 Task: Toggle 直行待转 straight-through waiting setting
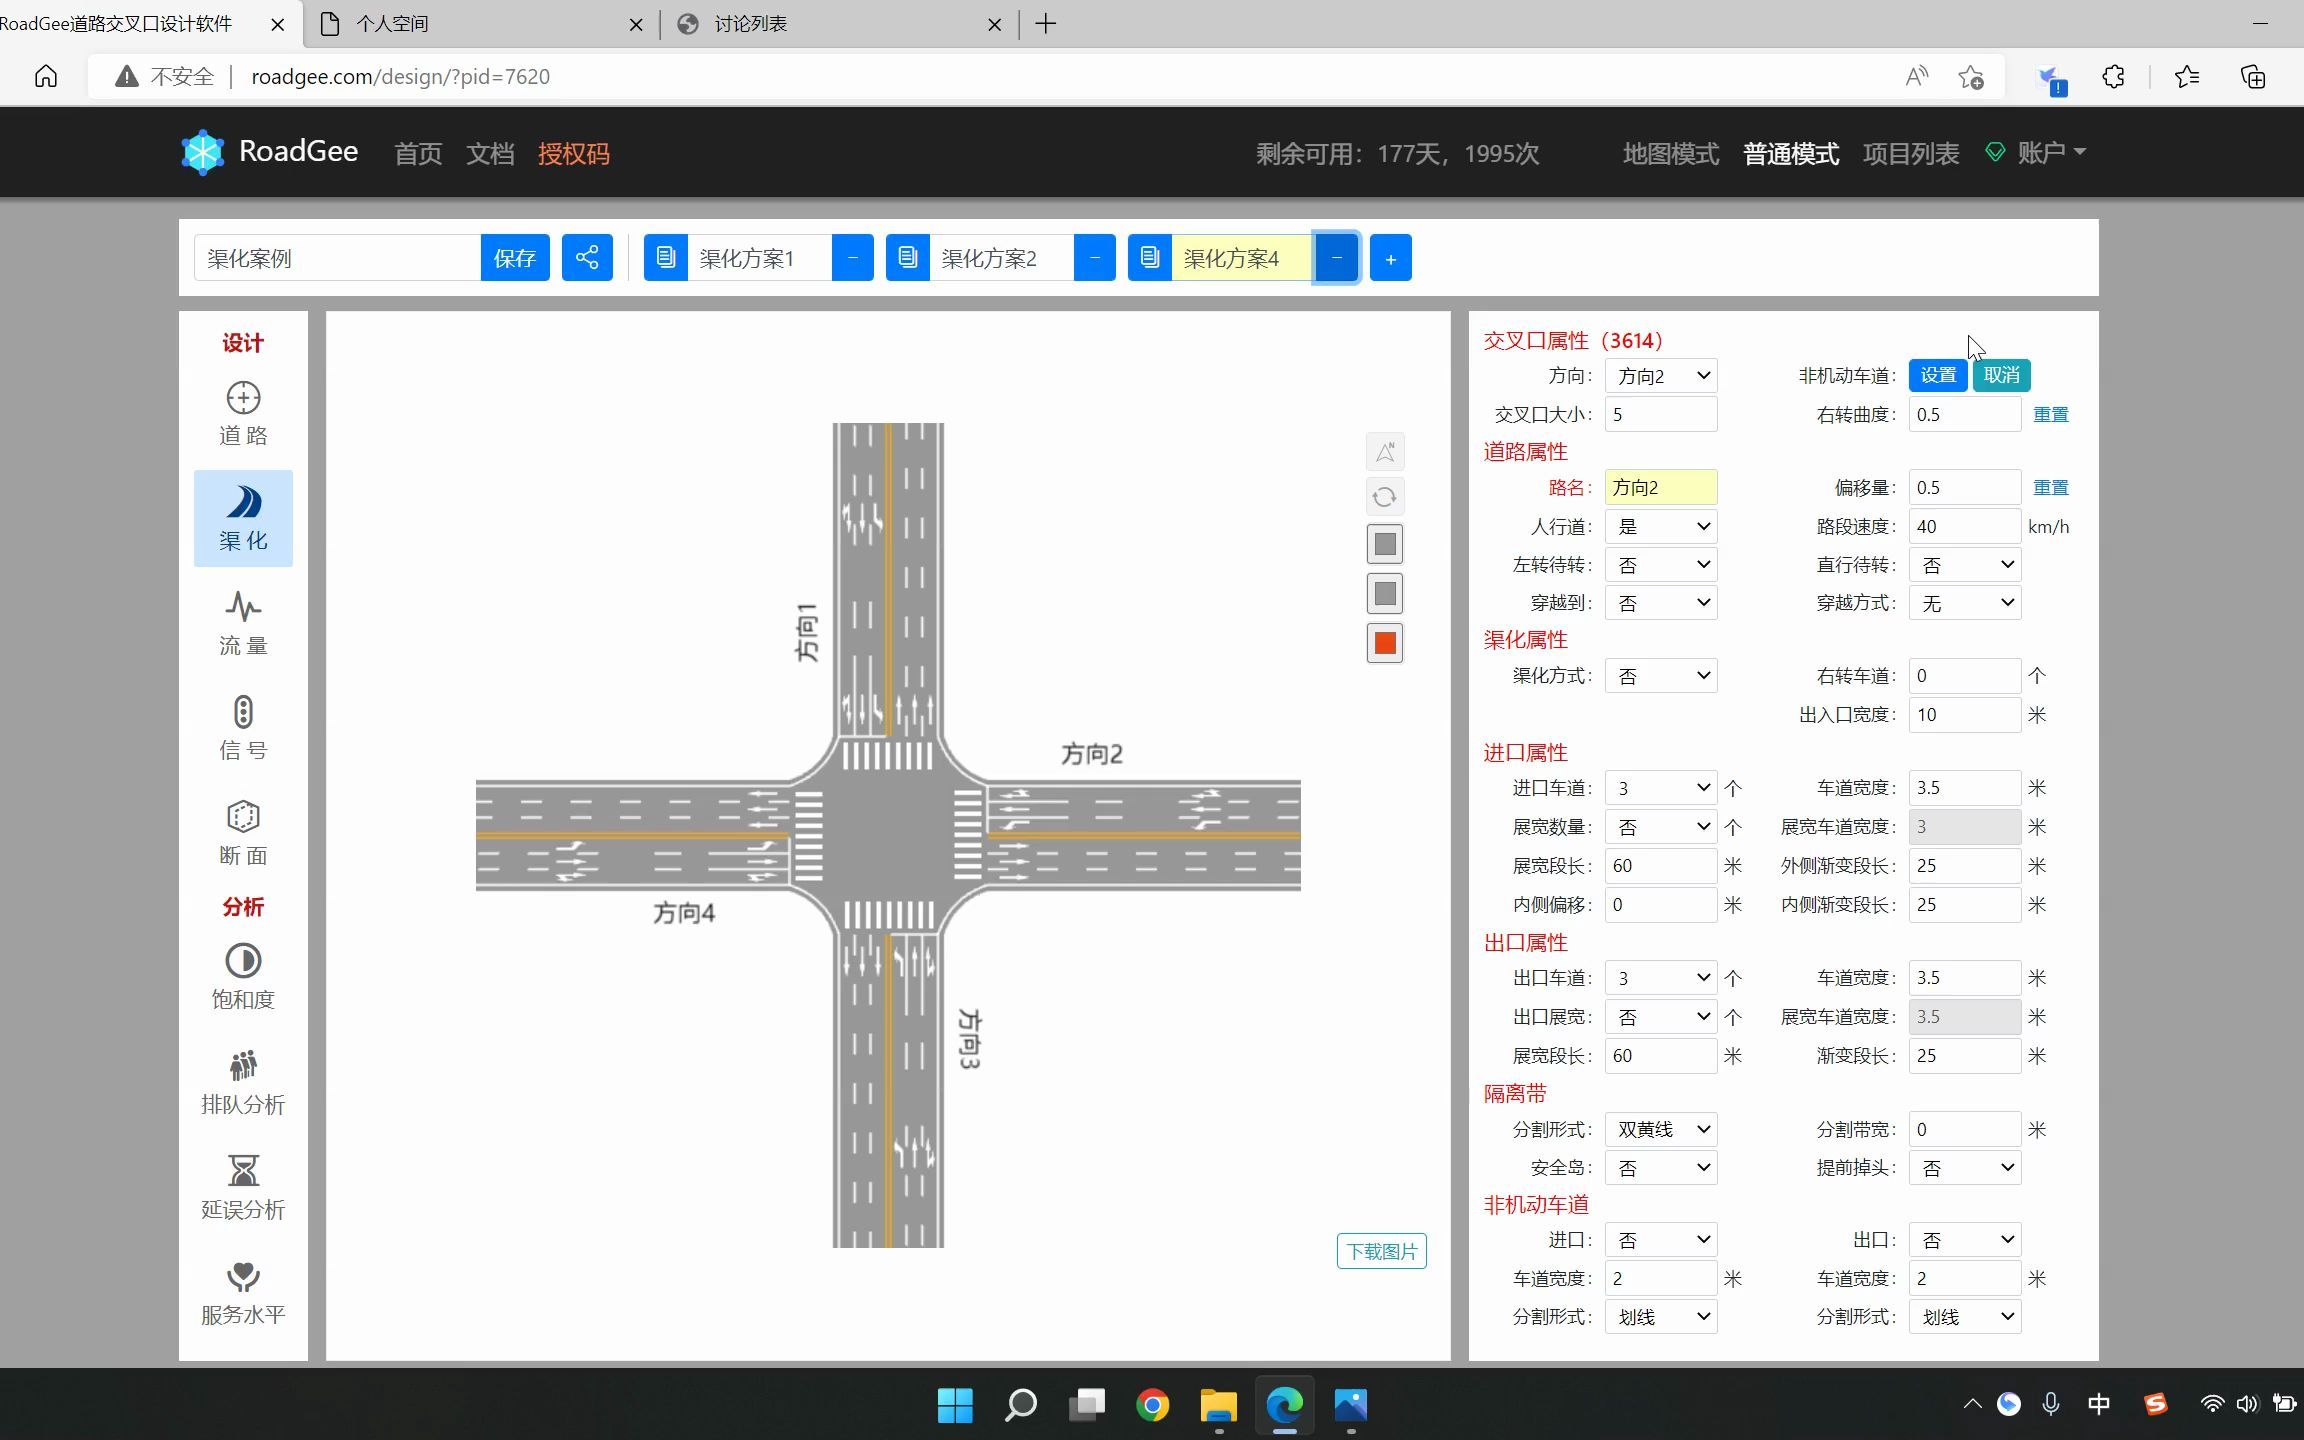[1964, 564]
